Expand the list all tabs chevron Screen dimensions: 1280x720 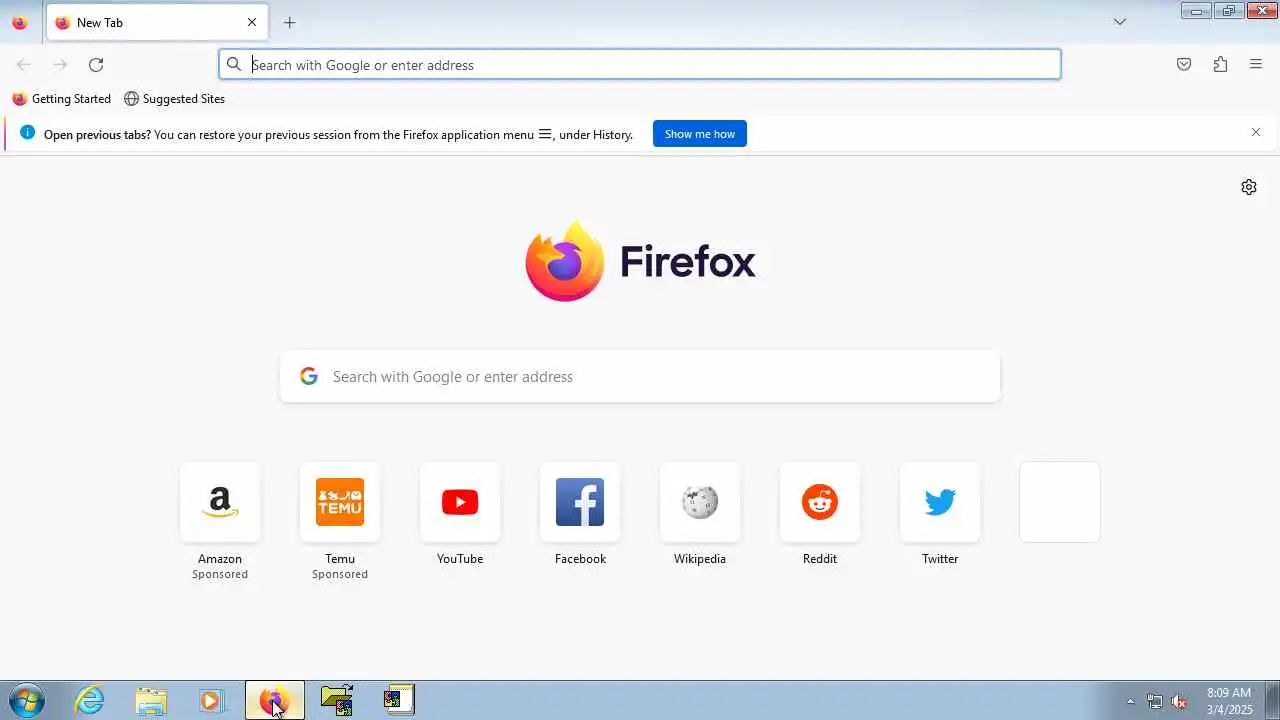[x=1120, y=22]
